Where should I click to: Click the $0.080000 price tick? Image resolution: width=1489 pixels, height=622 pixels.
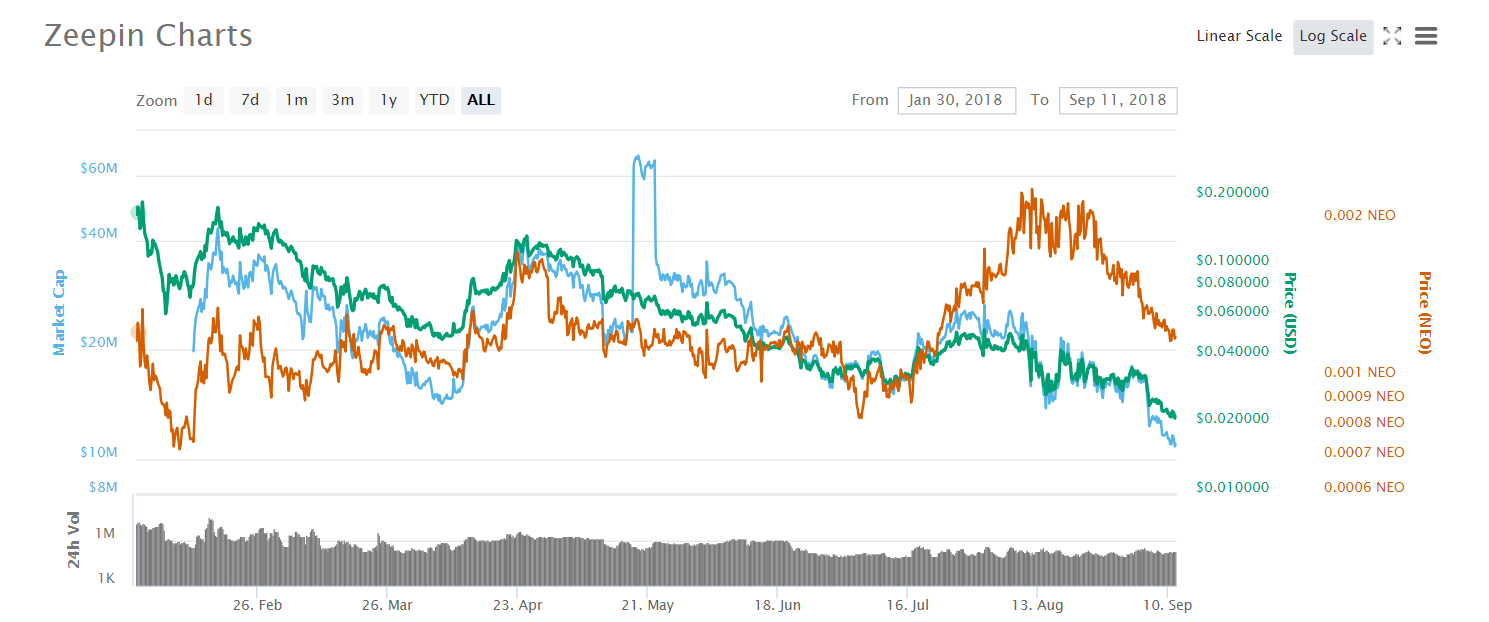pyautogui.click(x=1232, y=282)
